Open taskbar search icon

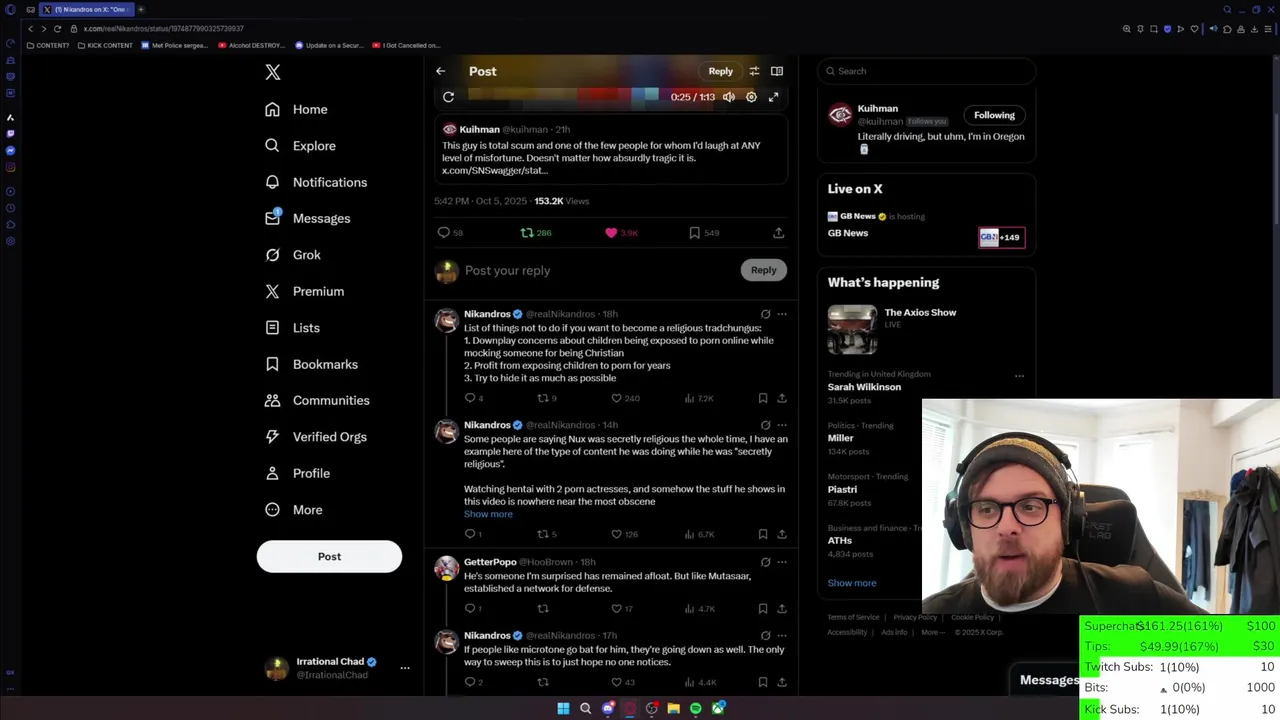point(585,709)
